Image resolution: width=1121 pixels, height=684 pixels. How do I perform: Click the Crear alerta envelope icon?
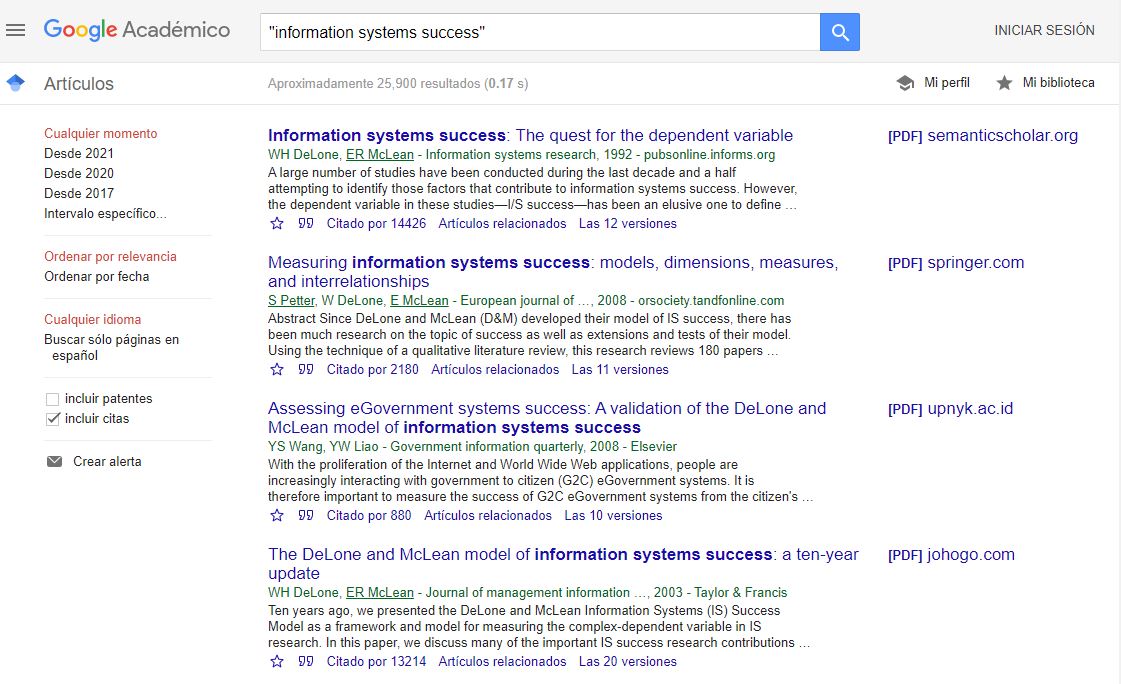(x=54, y=462)
